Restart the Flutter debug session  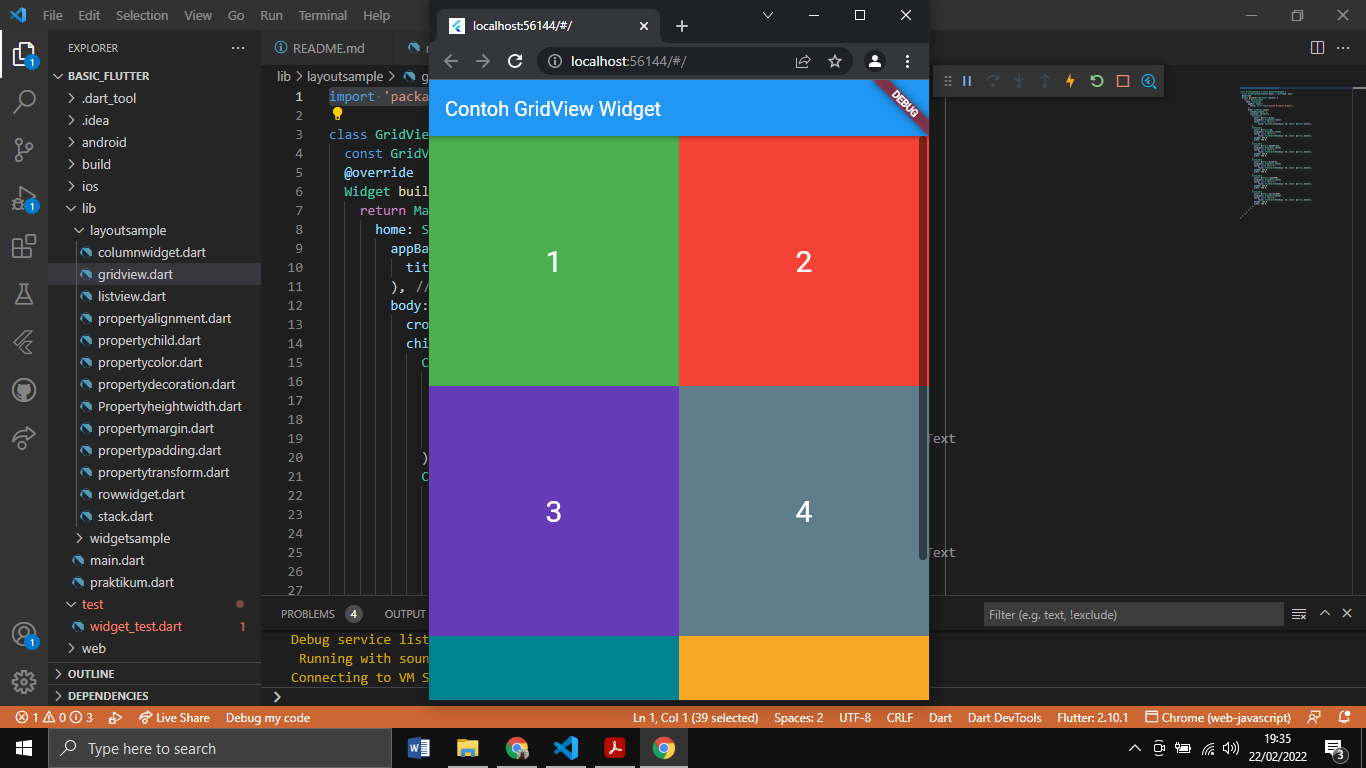[x=1096, y=81]
